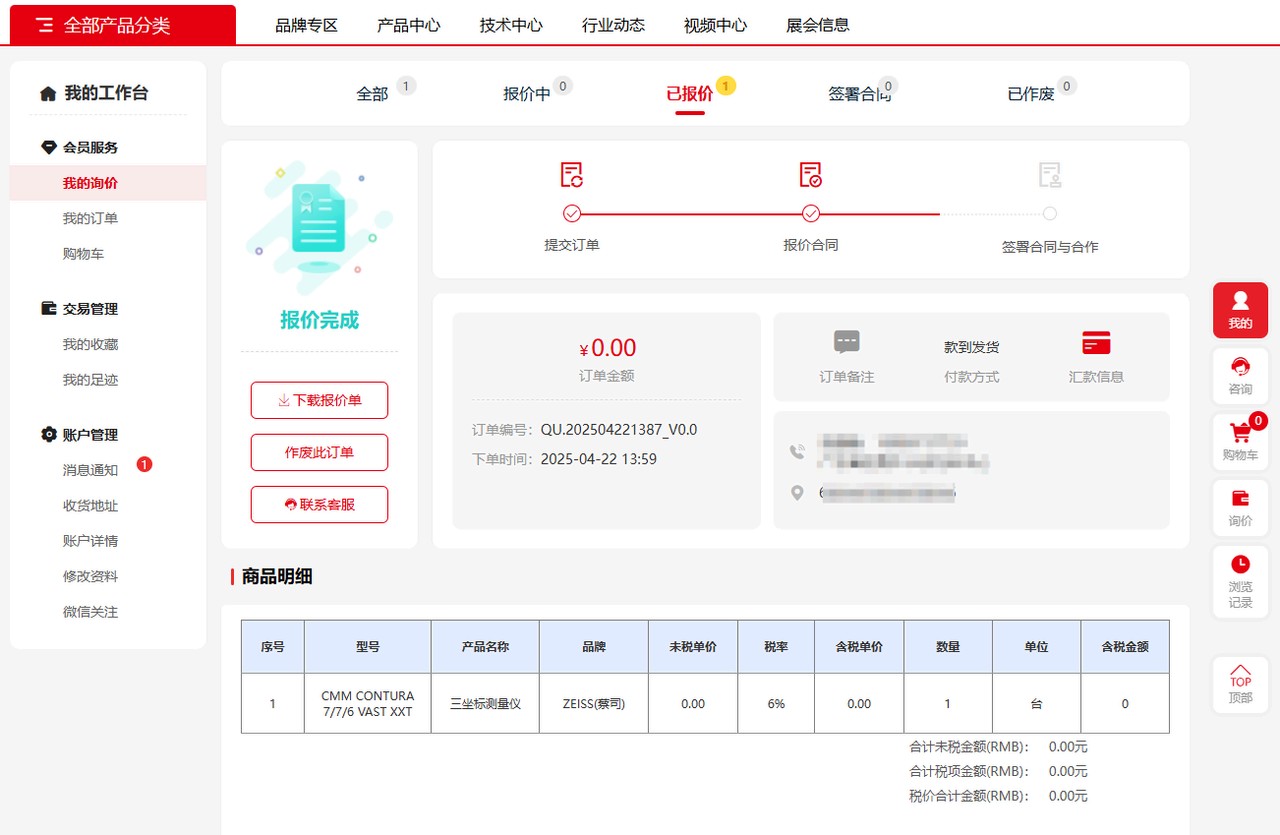Switch to the 报价中 tab

point(527,94)
